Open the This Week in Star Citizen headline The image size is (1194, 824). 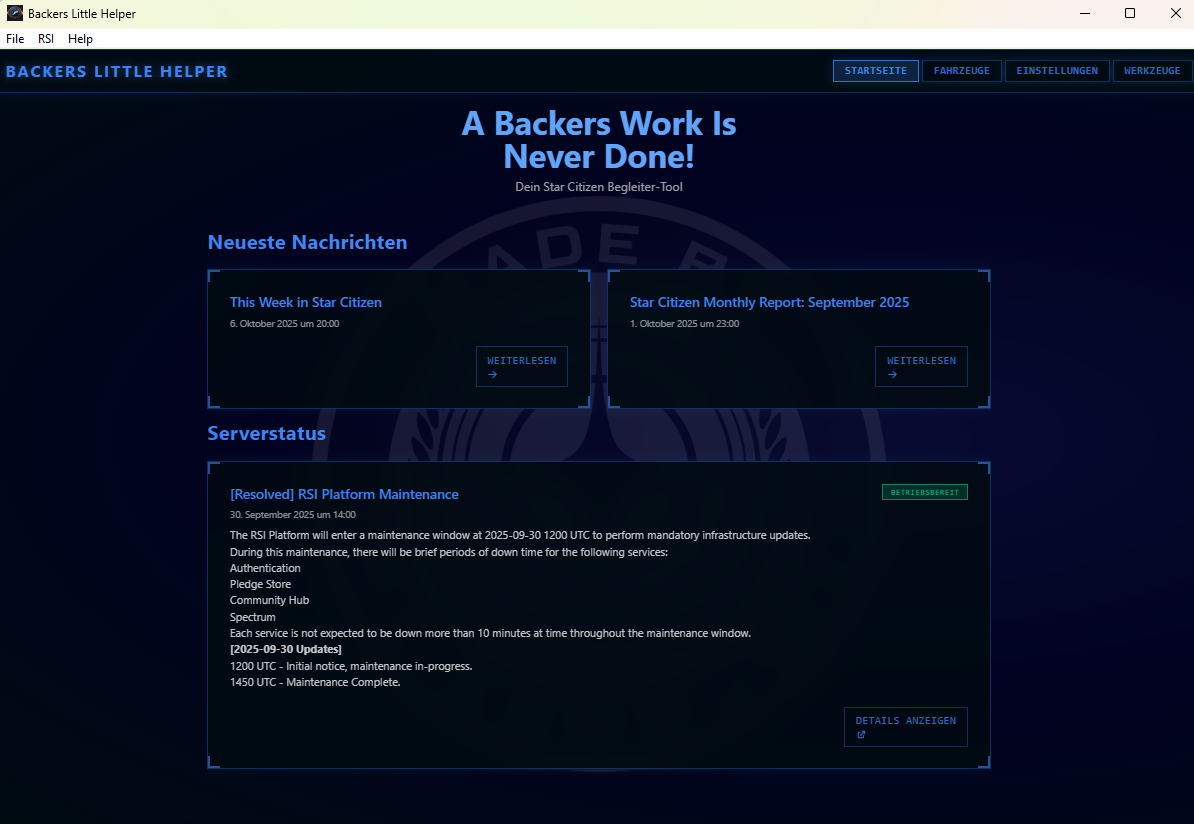[x=306, y=302]
